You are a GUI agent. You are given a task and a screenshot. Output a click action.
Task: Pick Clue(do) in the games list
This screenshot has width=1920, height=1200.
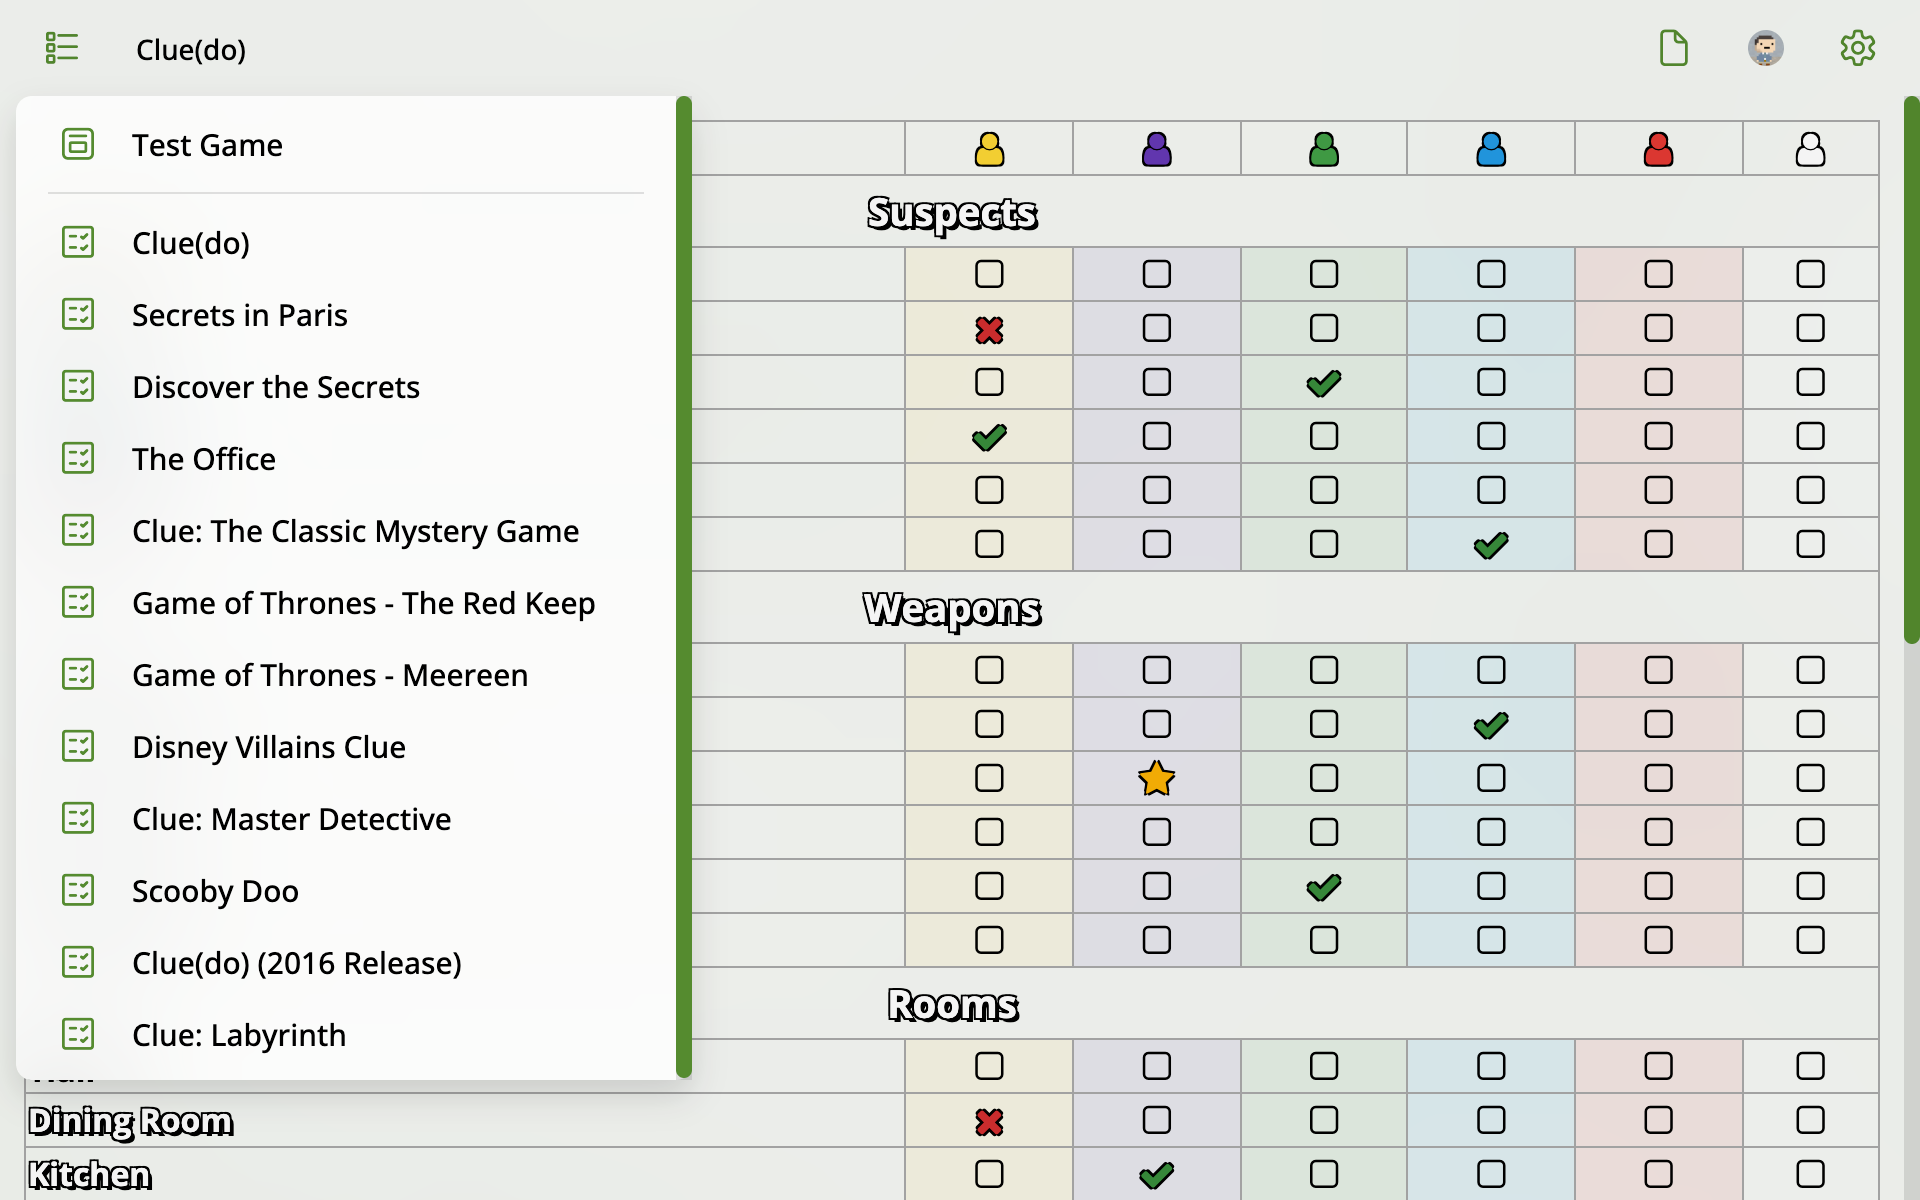point(346,243)
